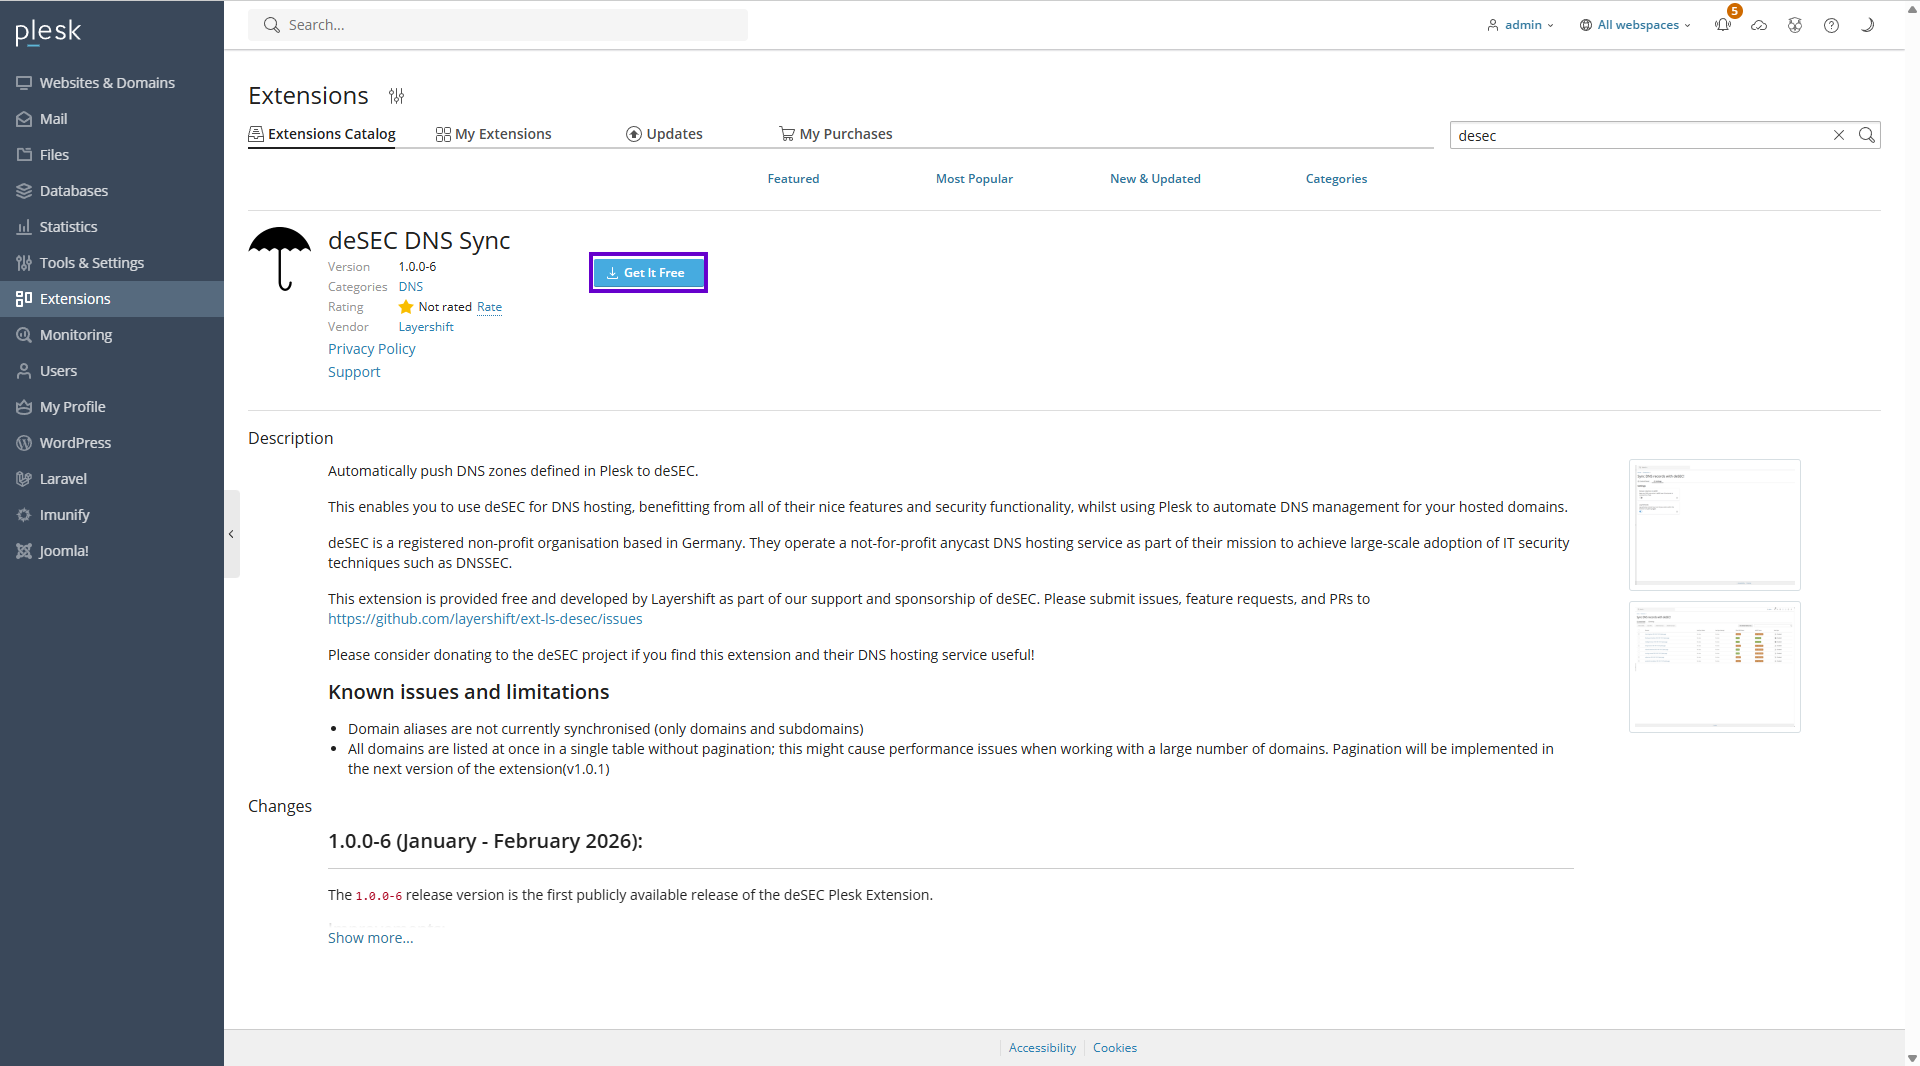This screenshot has width=1920, height=1066.
Task: Collapse the left sidebar panel
Action: (231, 534)
